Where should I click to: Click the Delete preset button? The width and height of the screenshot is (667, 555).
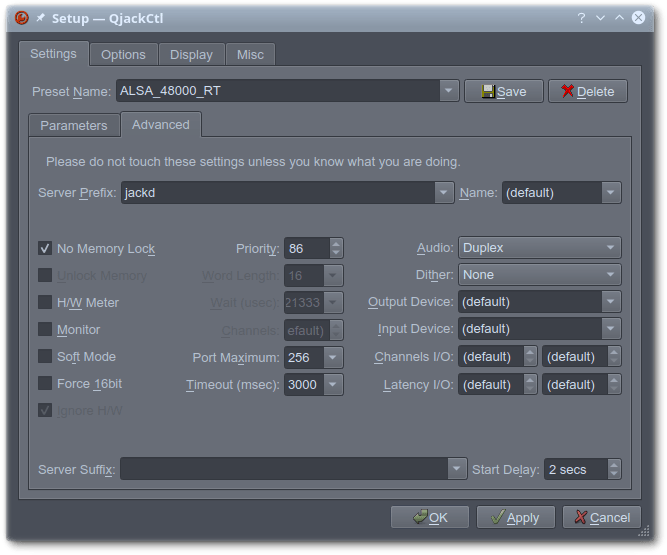point(587,91)
